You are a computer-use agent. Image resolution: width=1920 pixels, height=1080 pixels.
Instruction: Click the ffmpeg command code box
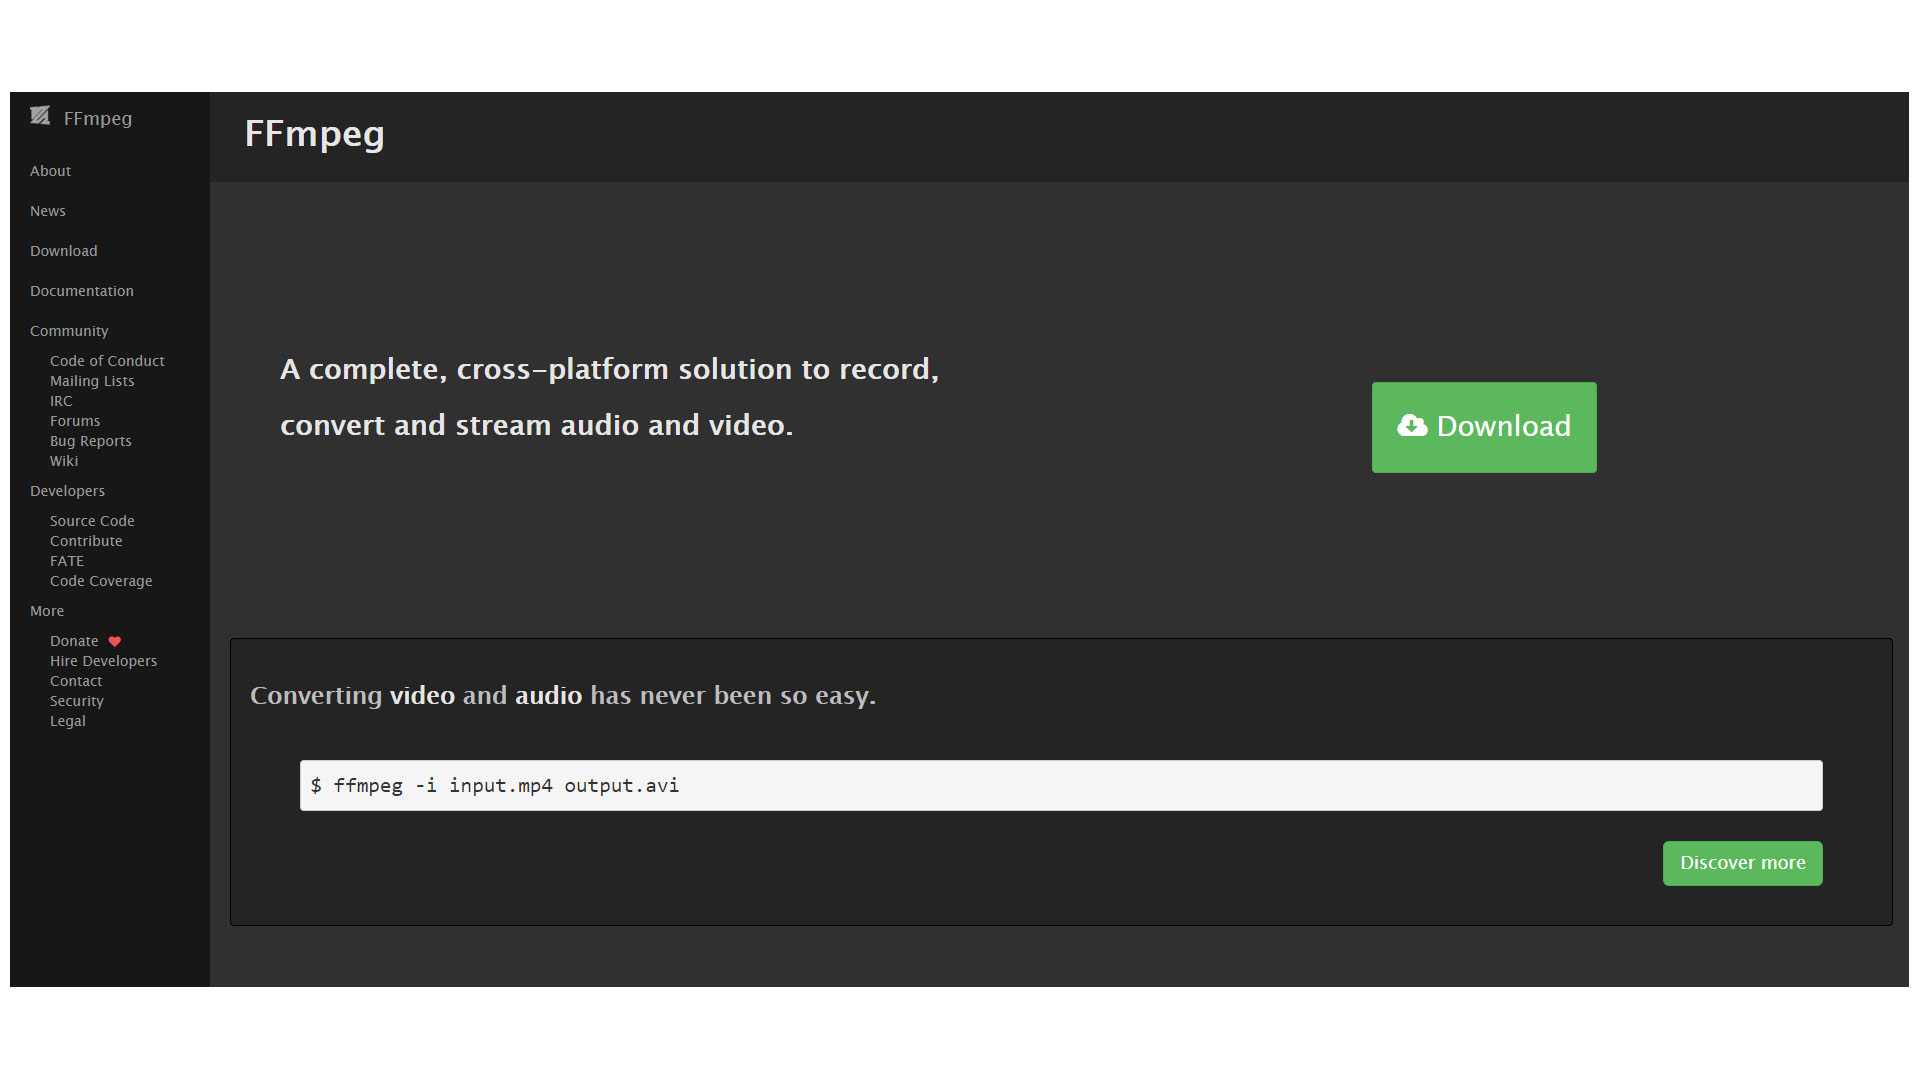click(x=1061, y=785)
